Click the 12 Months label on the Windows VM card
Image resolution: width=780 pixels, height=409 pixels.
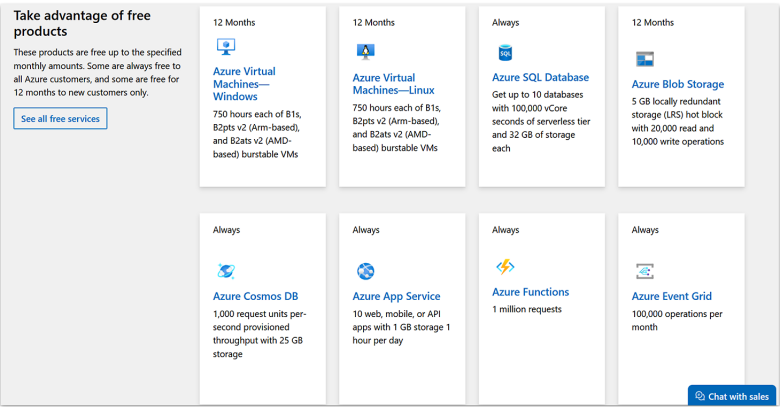coord(234,22)
